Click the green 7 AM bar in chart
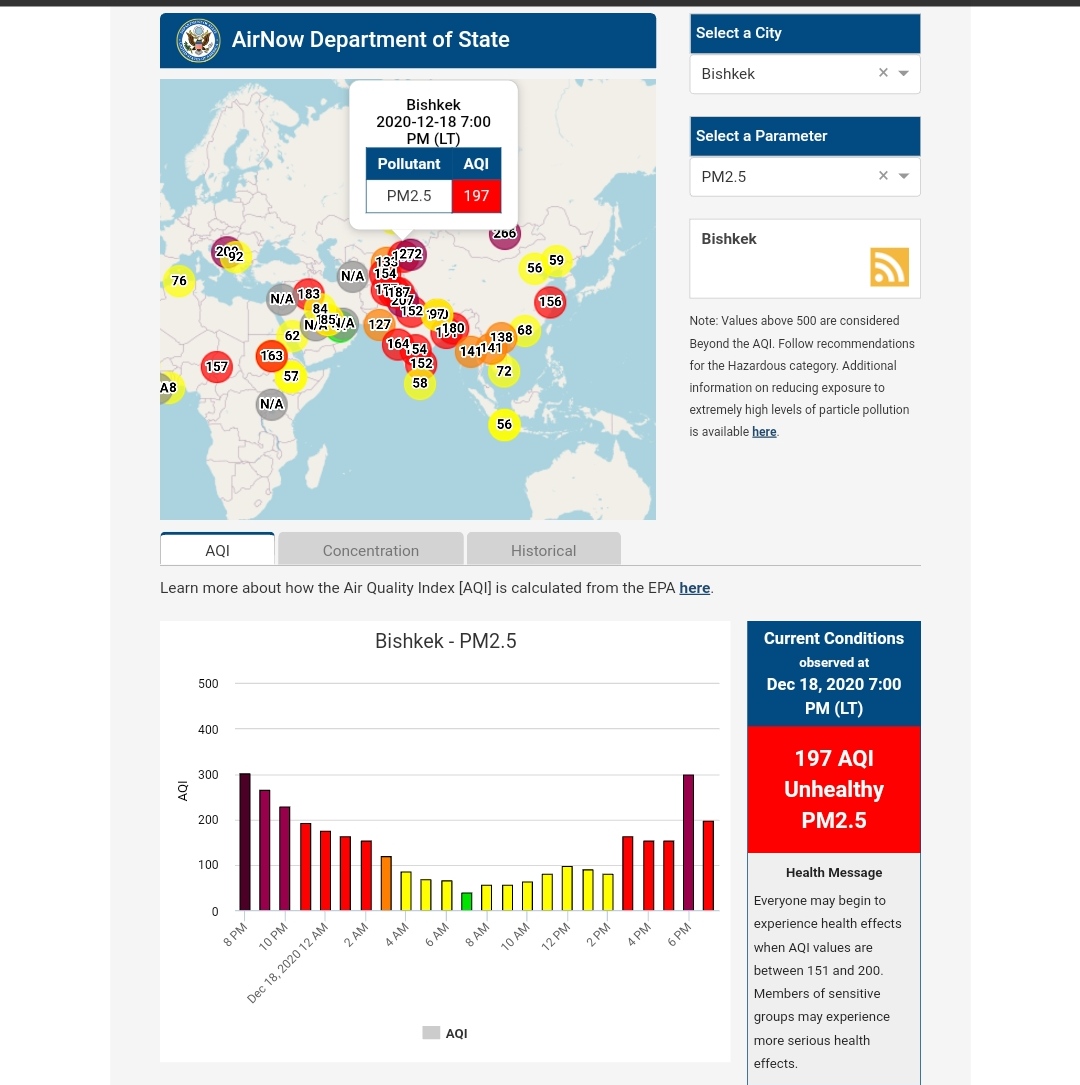The image size is (1080, 1085). [466, 901]
